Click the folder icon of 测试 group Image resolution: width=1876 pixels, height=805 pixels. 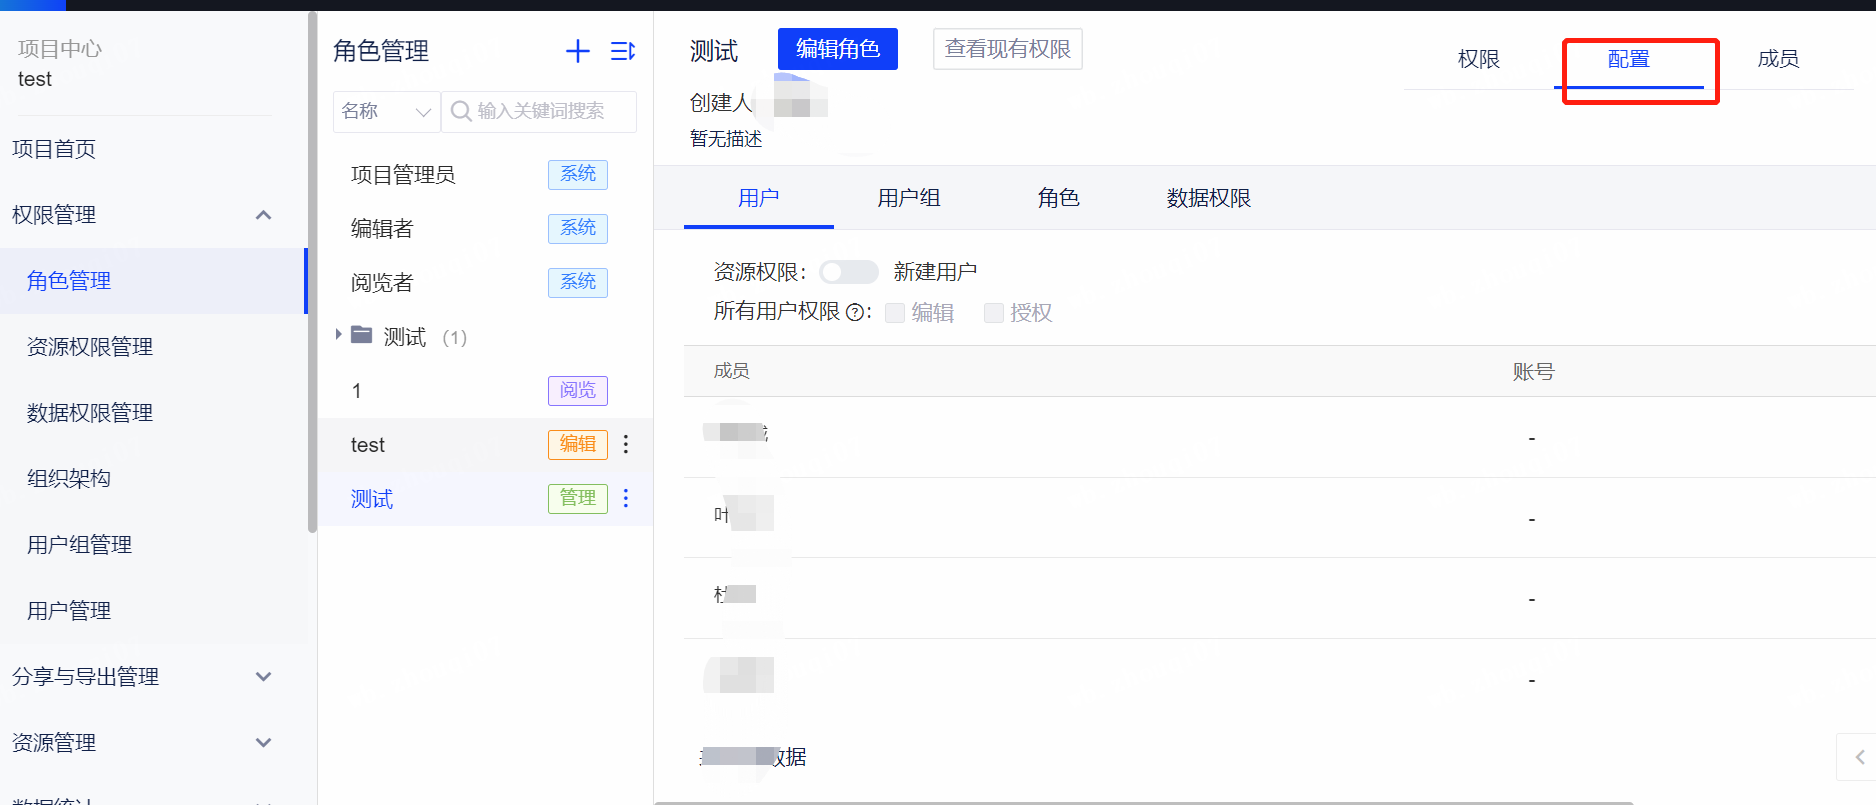click(x=362, y=336)
